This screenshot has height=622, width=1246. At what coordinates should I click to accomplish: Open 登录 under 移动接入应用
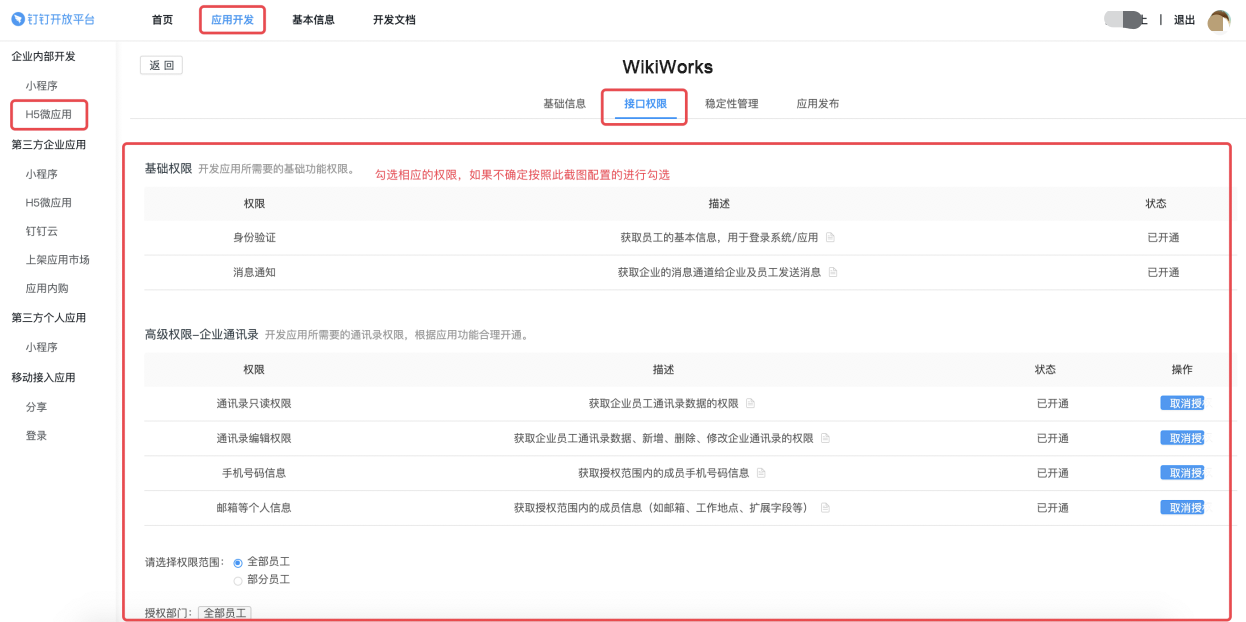point(36,436)
